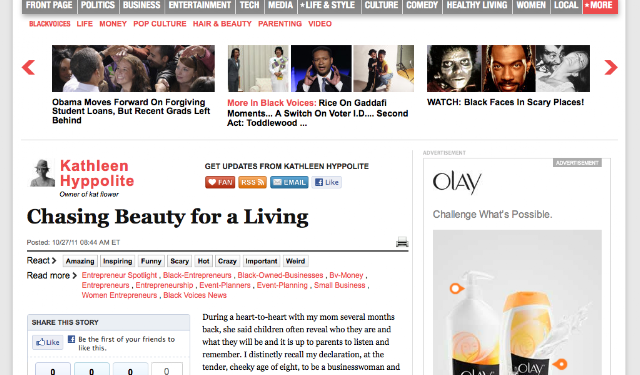Image resolution: width=640 pixels, height=375 pixels.
Task: Click the Chasing Beauty for a Living title
Action: pos(168,217)
